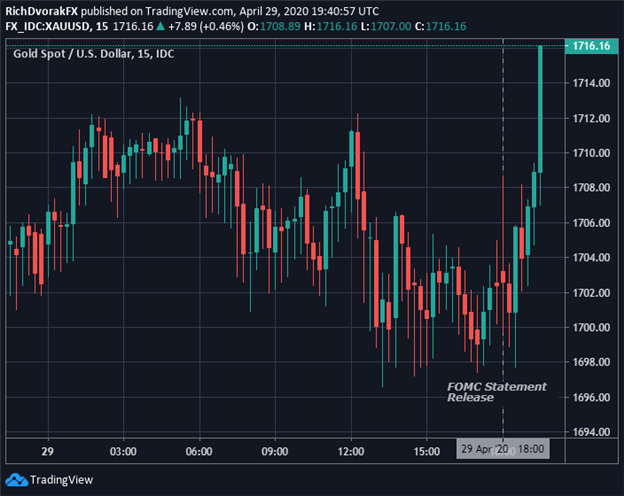
Task: Select the 1714.00 price axis label
Action: pos(591,83)
